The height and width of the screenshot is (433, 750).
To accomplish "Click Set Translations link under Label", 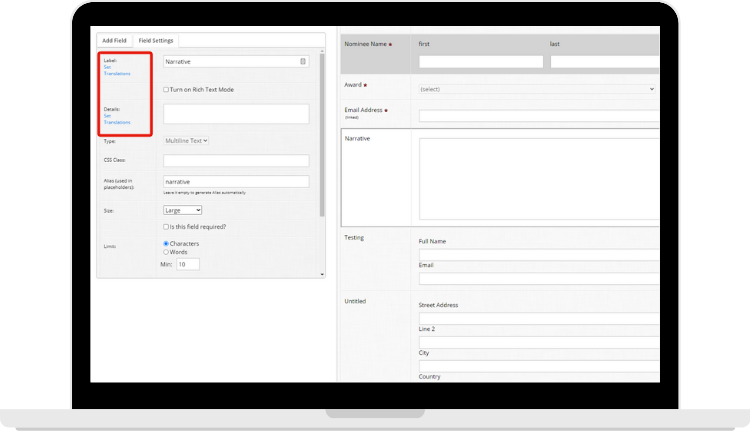I will coord(117,70).
